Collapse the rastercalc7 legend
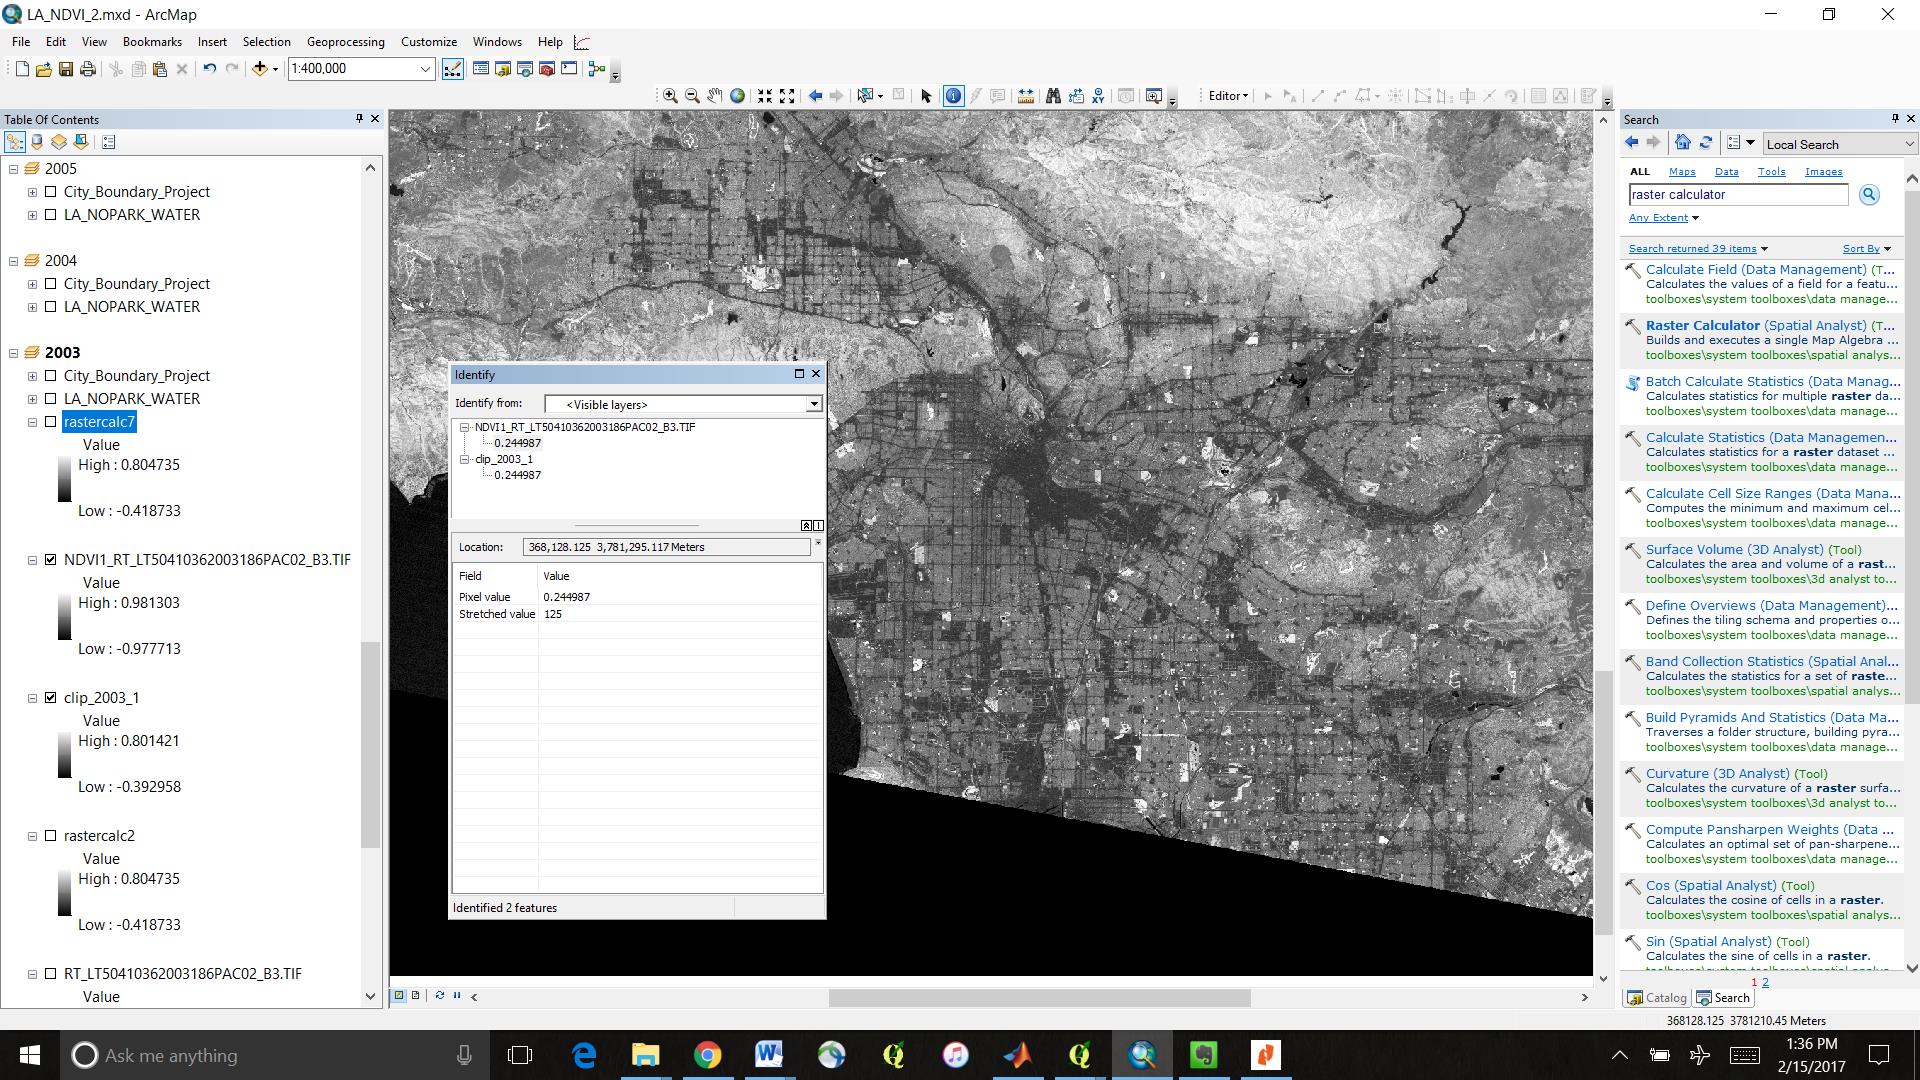 (x=32, y=422)
